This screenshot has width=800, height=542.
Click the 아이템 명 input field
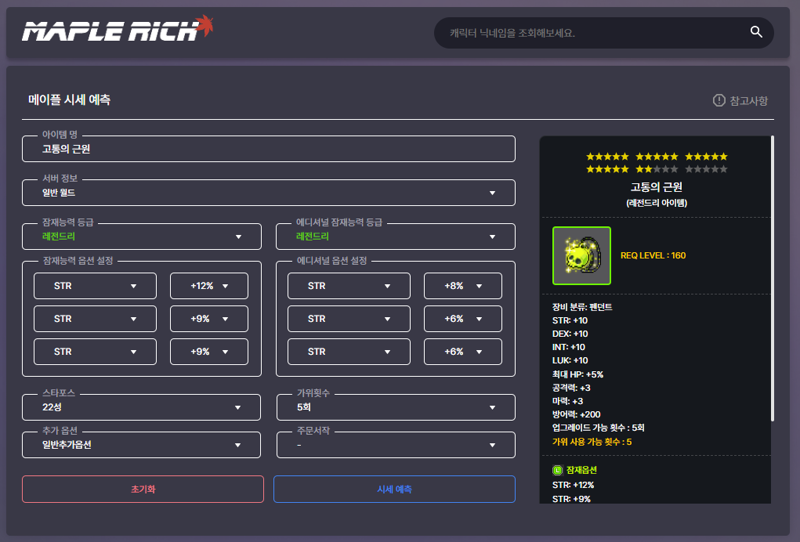pos(269,149)
